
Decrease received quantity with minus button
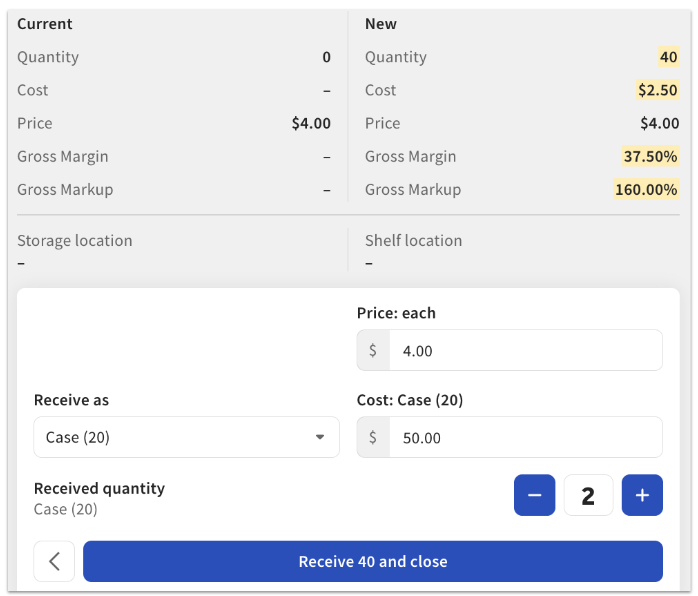click(x=534, y=495)
